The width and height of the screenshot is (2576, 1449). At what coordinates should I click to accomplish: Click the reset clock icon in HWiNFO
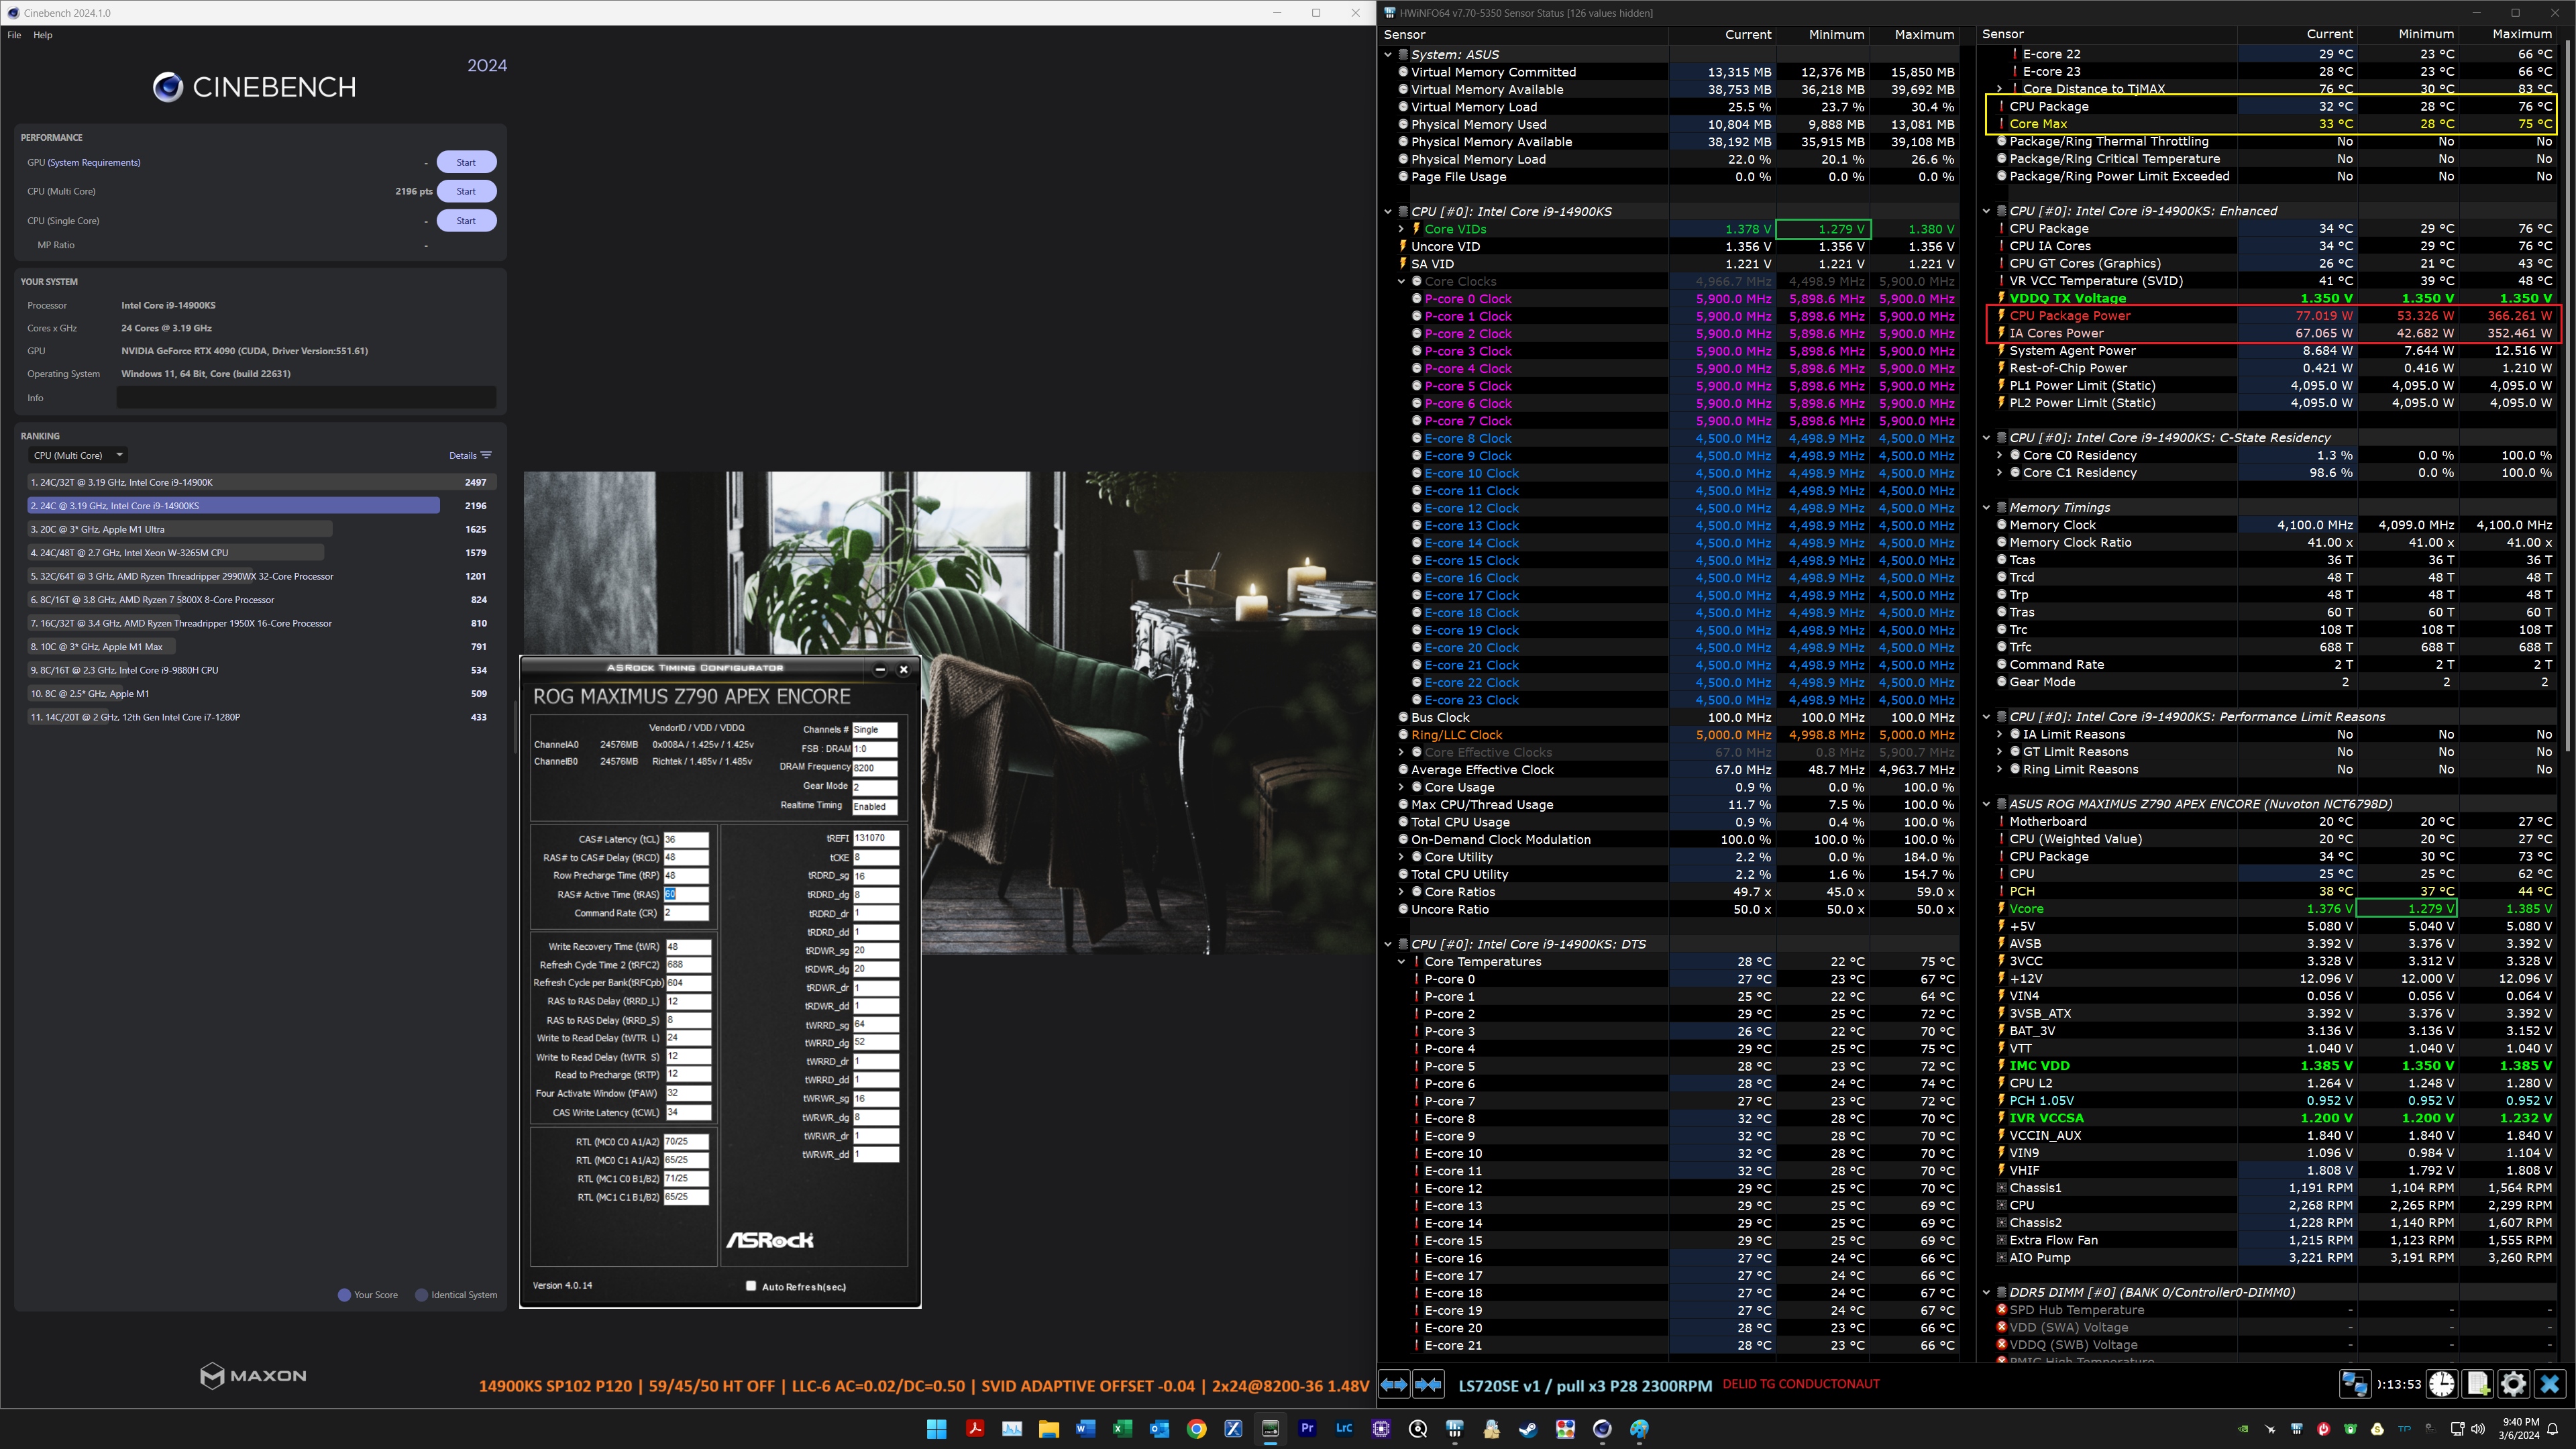2441,1384
